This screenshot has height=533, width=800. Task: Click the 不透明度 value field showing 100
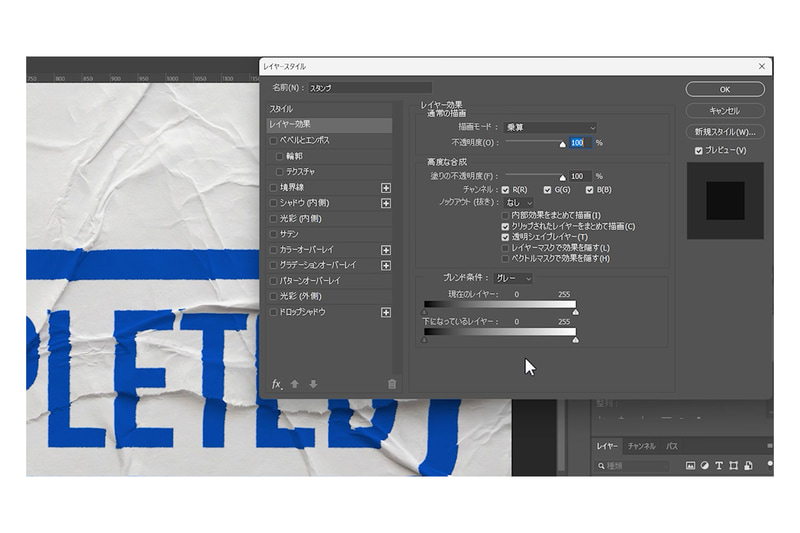(581, 143)
